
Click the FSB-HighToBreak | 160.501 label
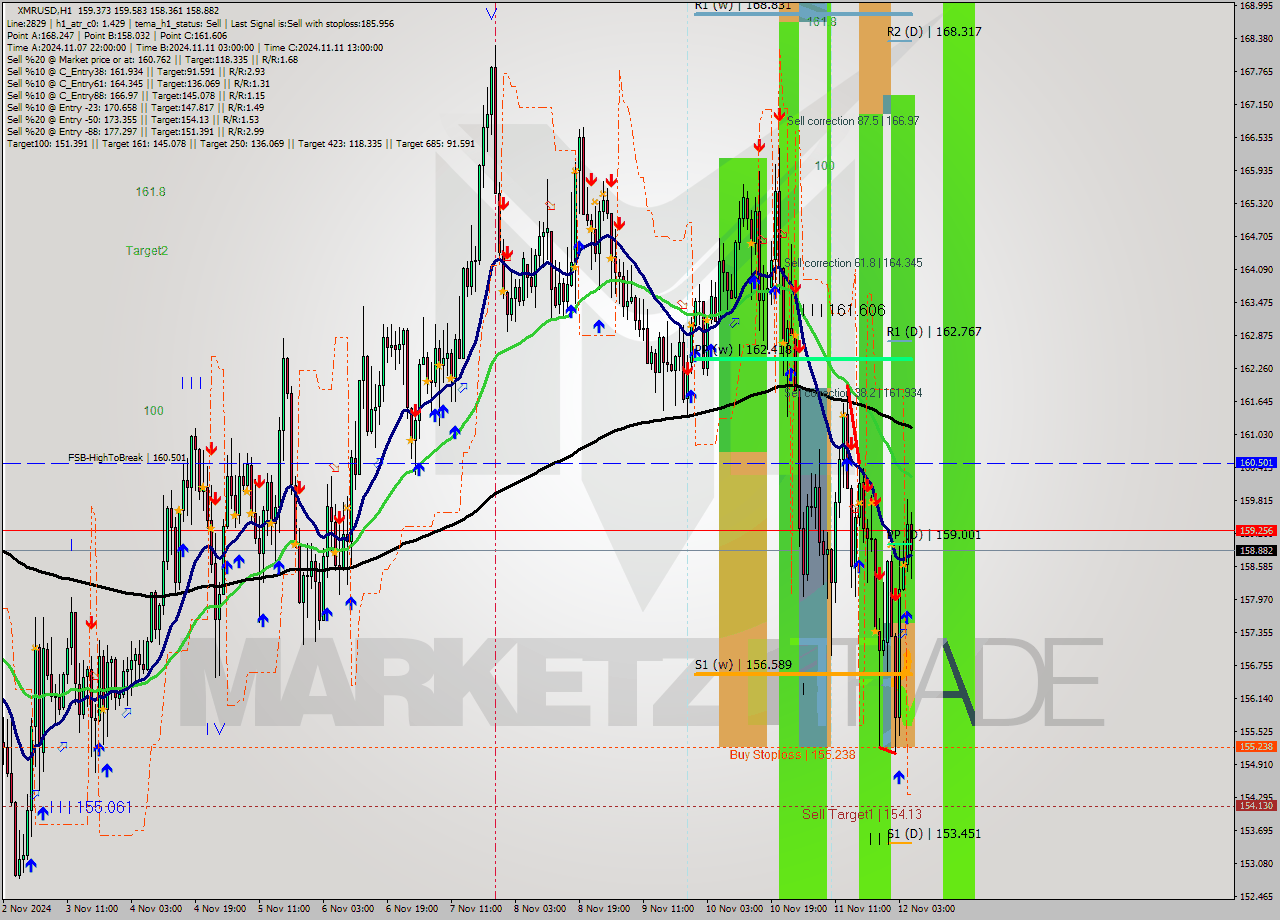pos(127,458)
